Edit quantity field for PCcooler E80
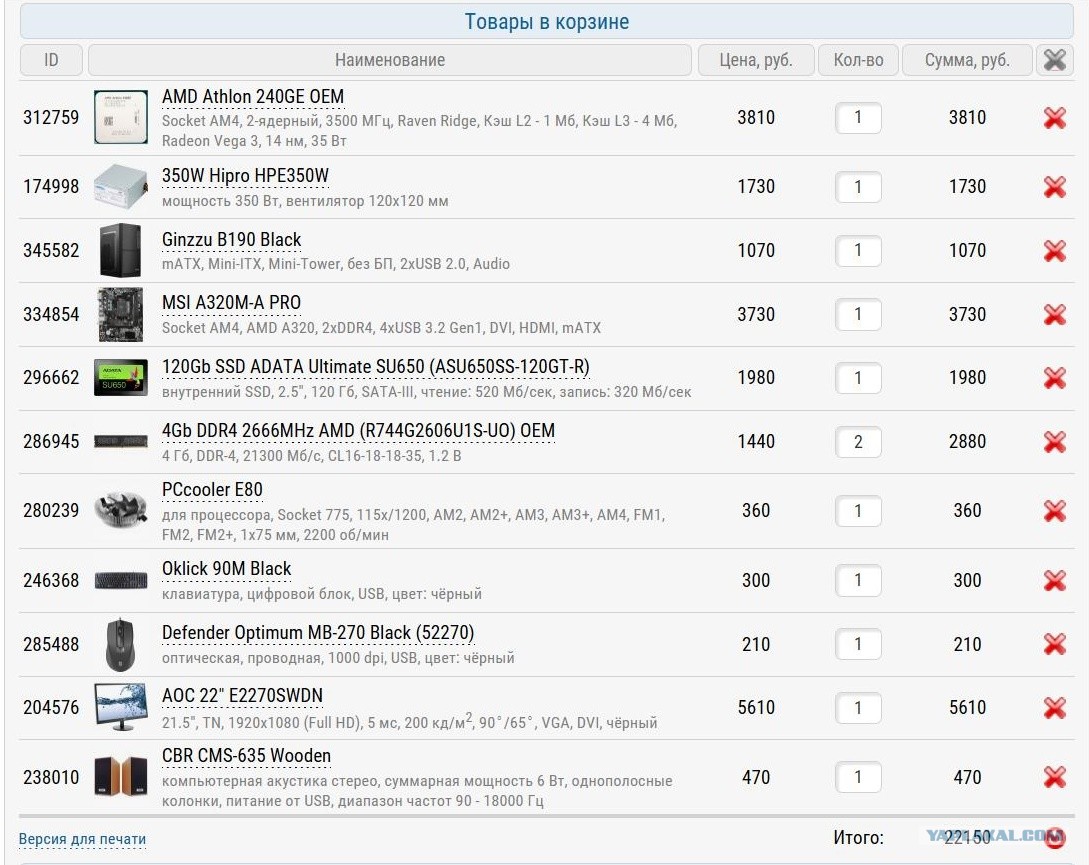The width and height of the screenshot is (1089, 865). click(858, 511)
